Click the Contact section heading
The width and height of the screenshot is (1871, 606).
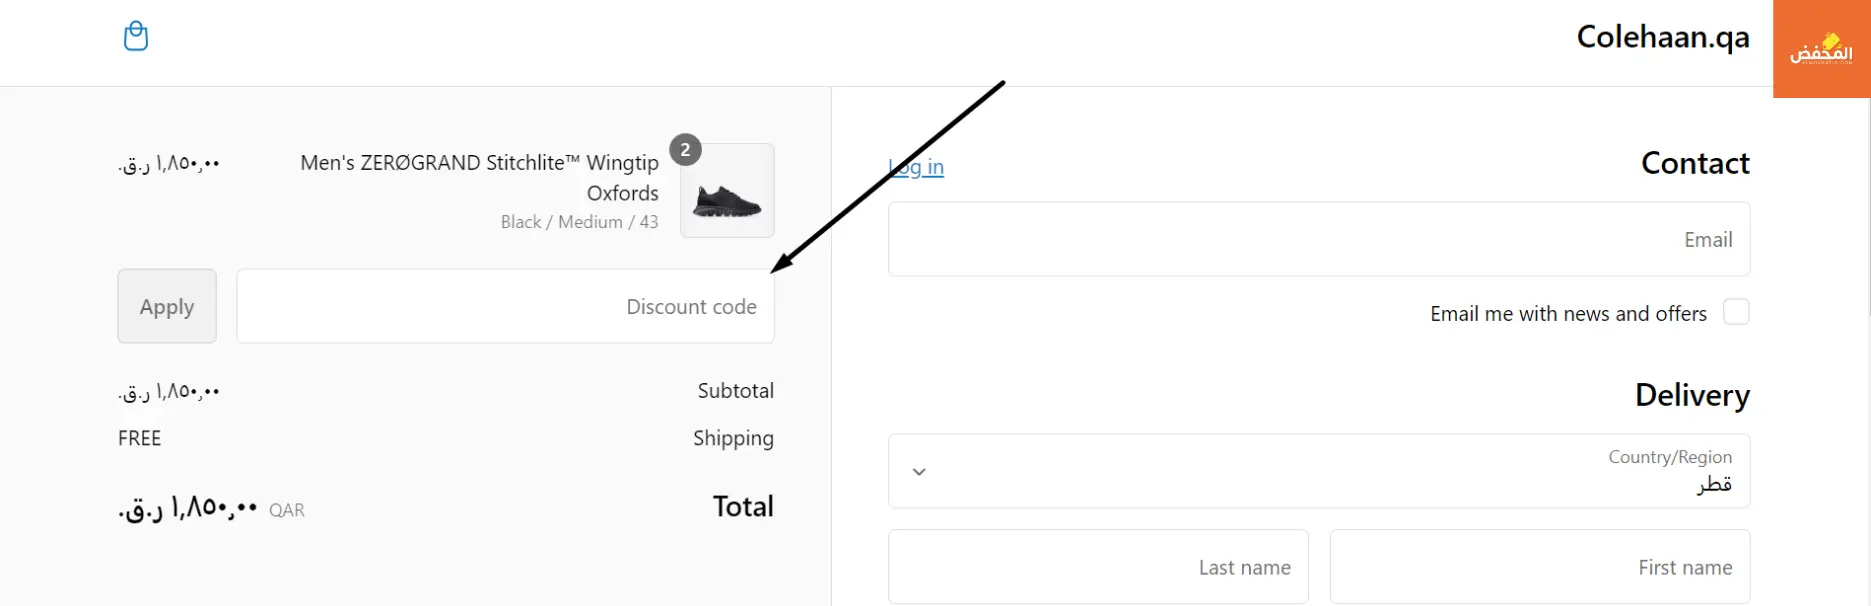coord(1695,163)
